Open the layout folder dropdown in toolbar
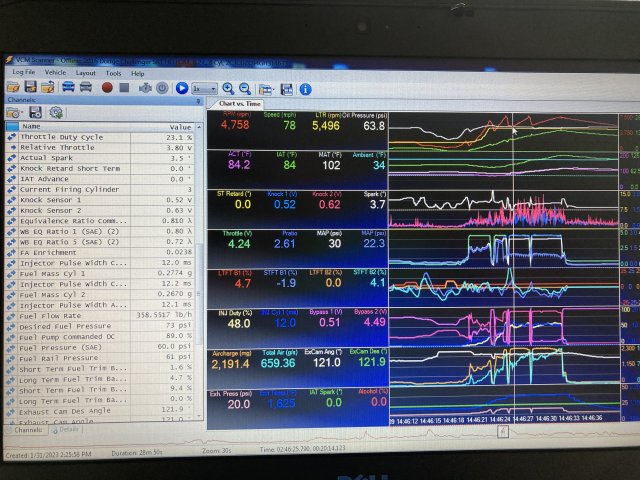Screen dimensions: 640x480 click(x=266, y=89)
